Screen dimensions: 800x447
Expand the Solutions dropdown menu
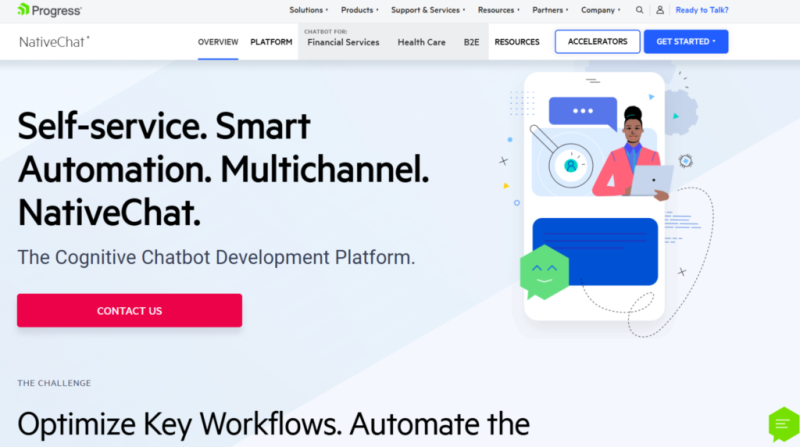308,10
